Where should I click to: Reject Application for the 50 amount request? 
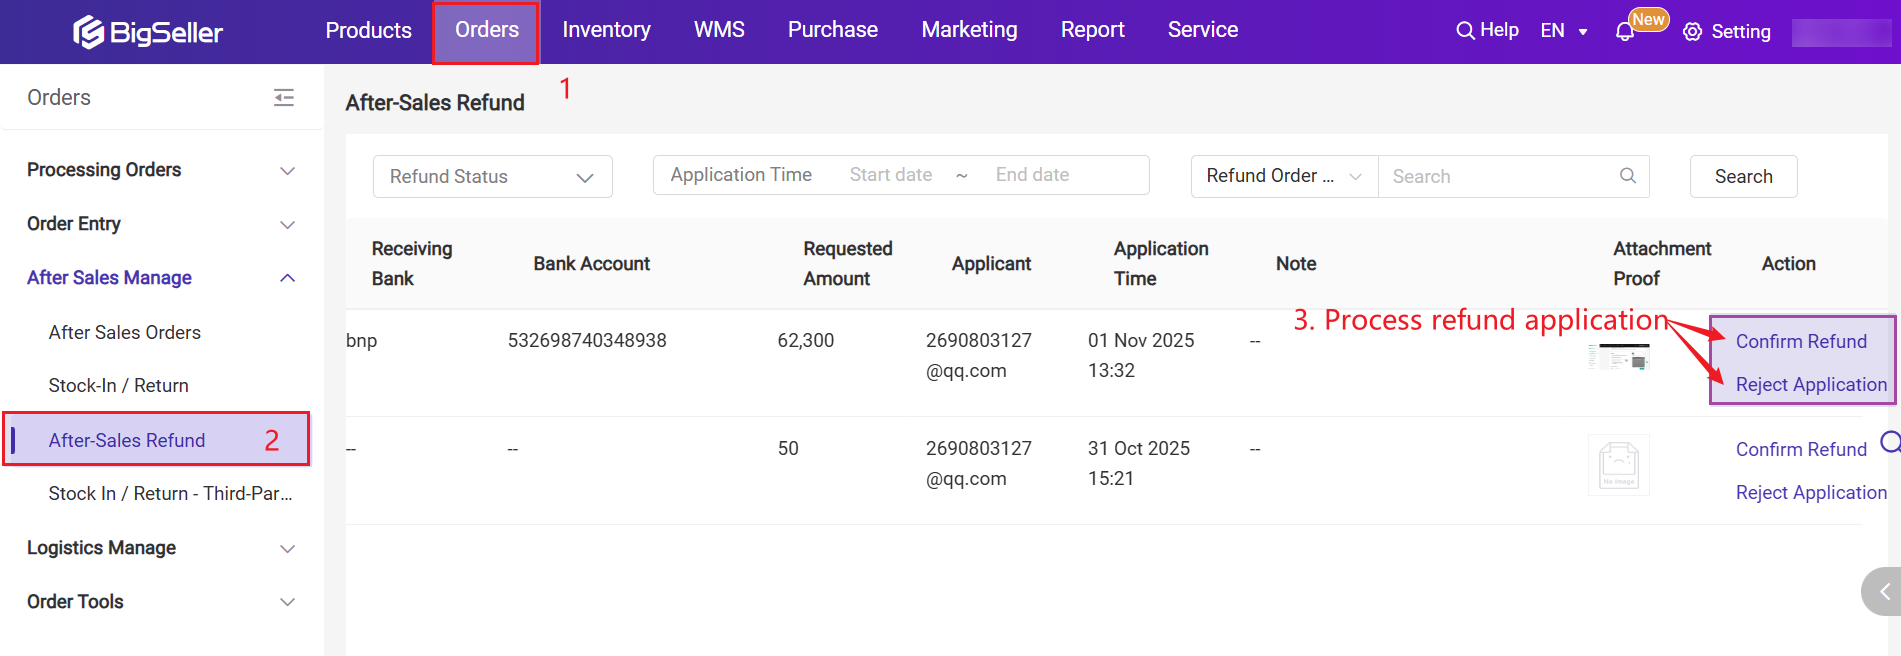click(x=1810, y=493)
